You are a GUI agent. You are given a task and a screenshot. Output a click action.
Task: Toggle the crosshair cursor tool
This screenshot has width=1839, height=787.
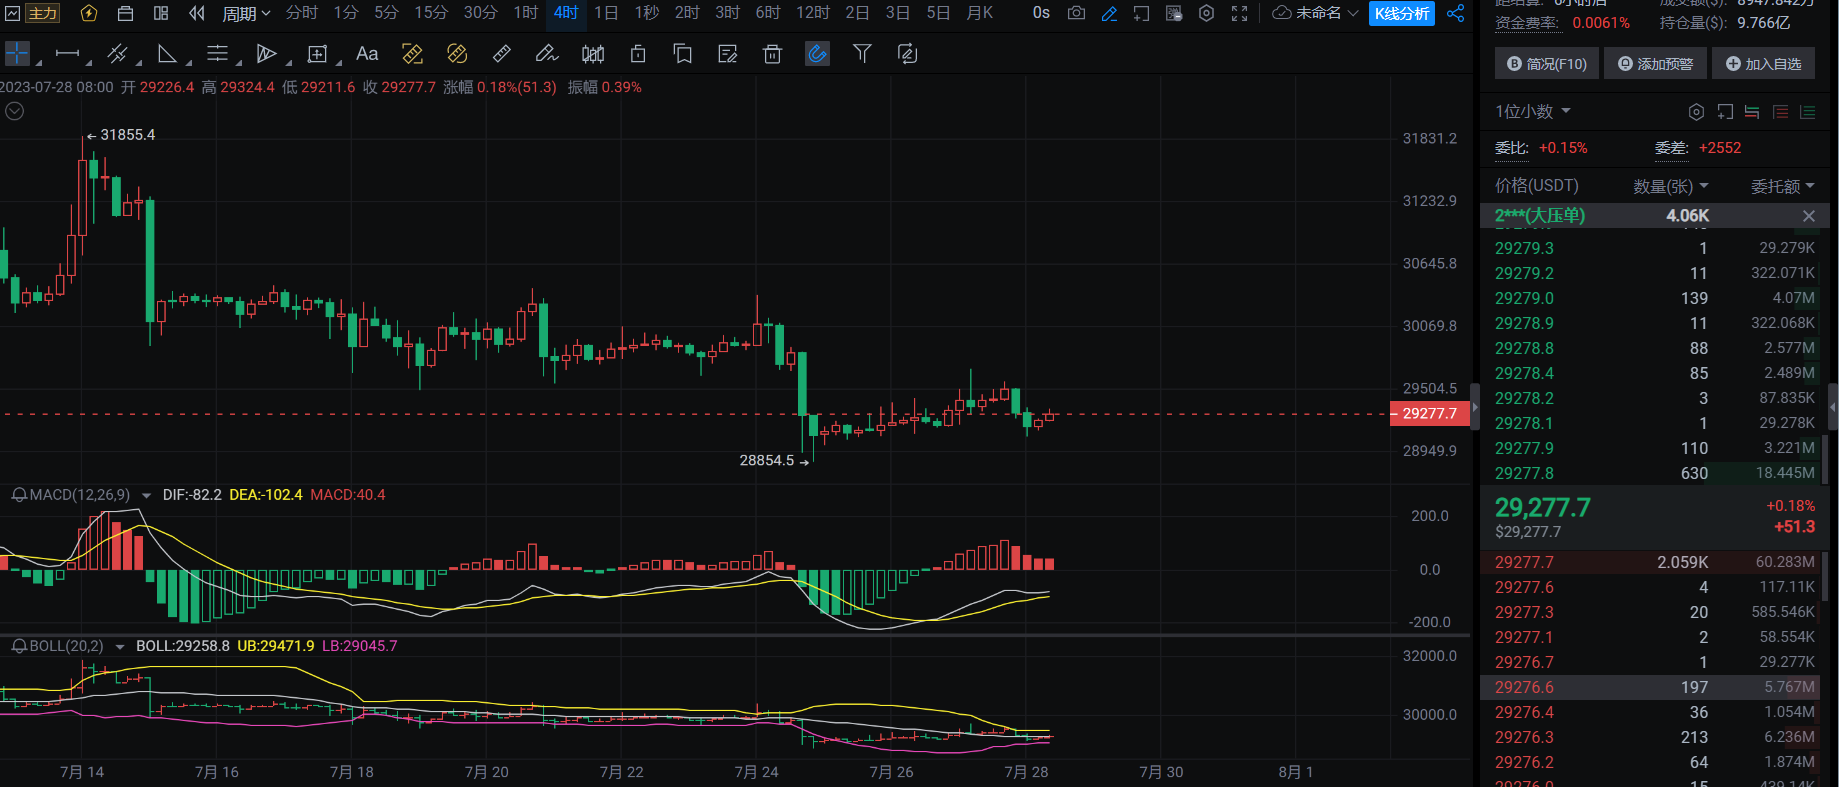pyautogui.click(x=18, y=54)
